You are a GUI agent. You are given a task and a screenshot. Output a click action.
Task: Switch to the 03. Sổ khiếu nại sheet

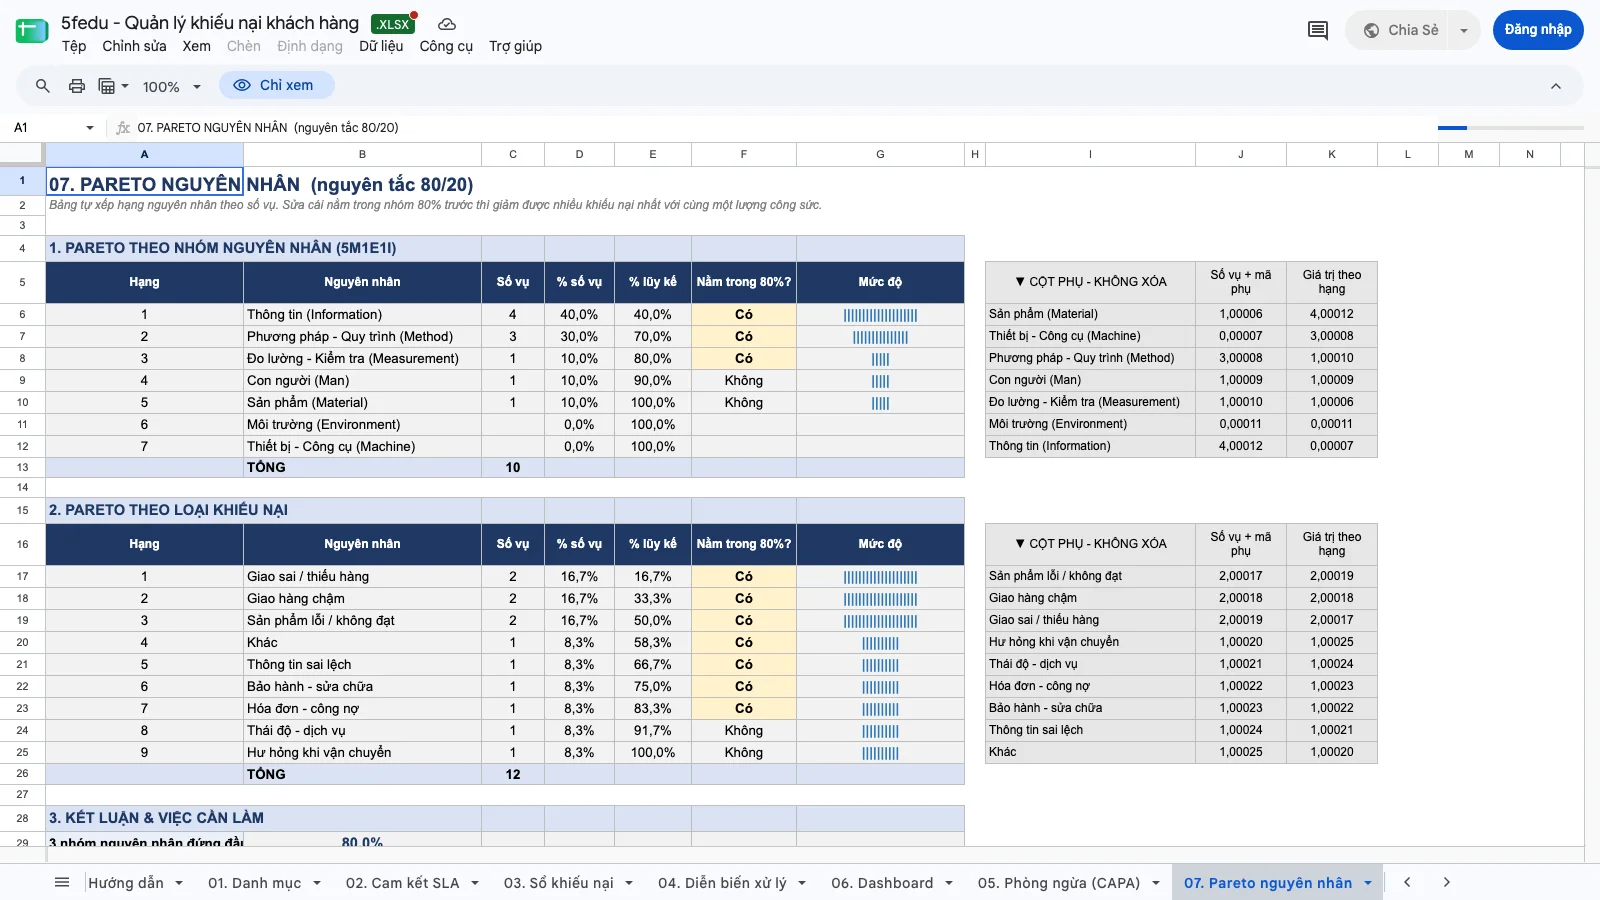click(558, 883)
